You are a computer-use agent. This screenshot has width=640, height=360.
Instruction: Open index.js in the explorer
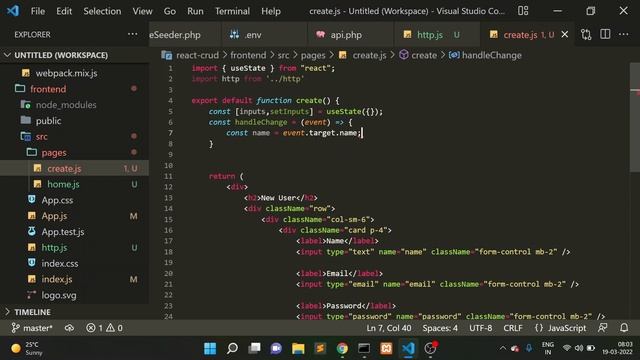coord(57,279)
